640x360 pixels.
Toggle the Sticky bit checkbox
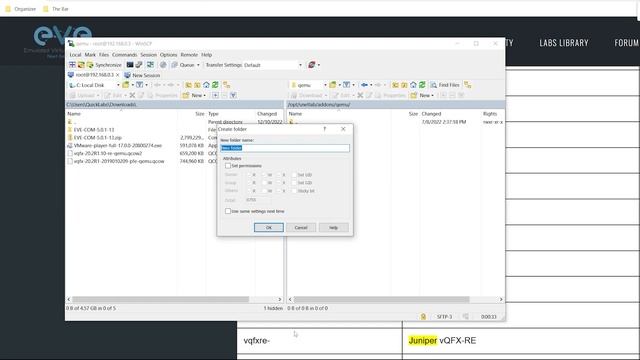pyautogui.click(x=294, y=191)
